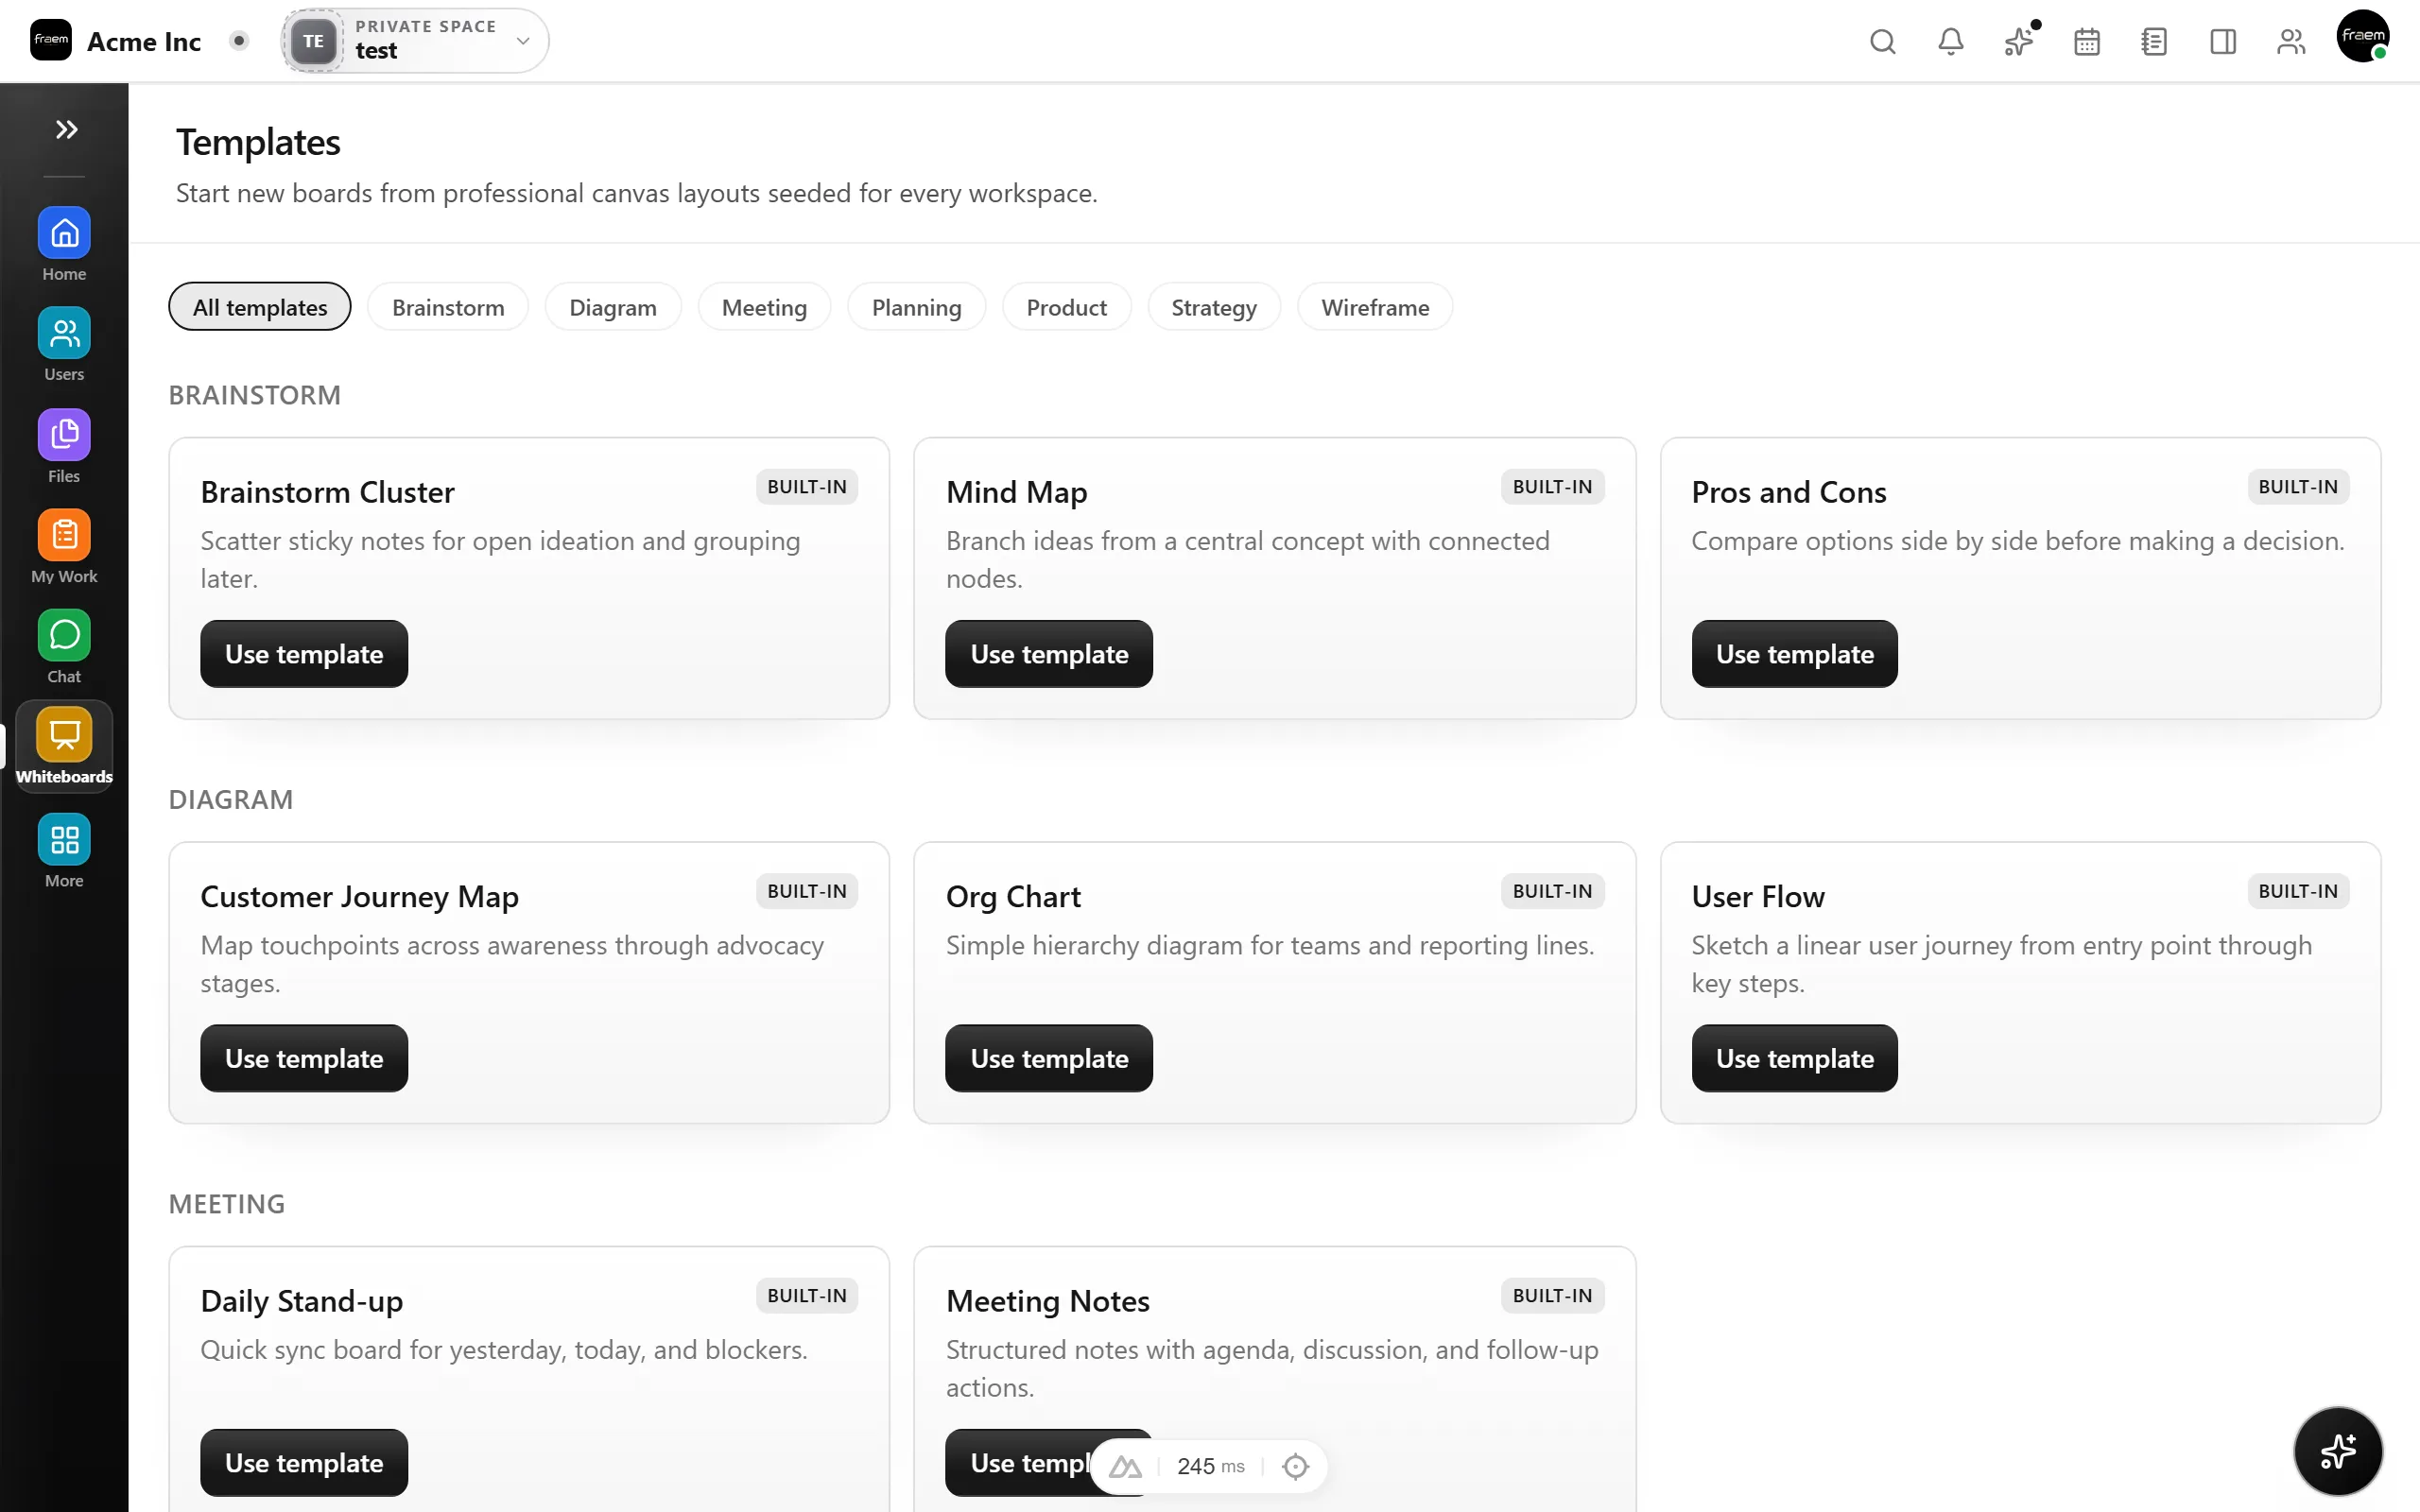
Task: Click the 245 ms timing readout
Action: pos(1210,1466)
